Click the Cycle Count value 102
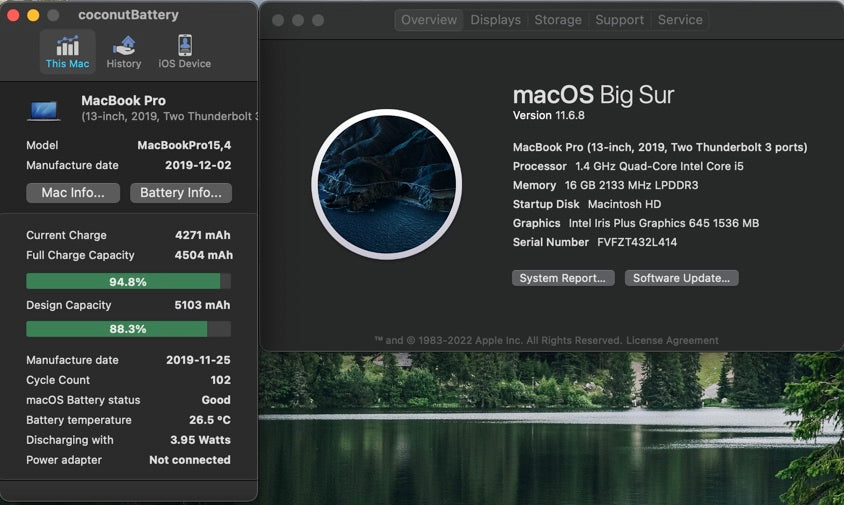This screenshot has height=505, width=844. coord(221,380)
